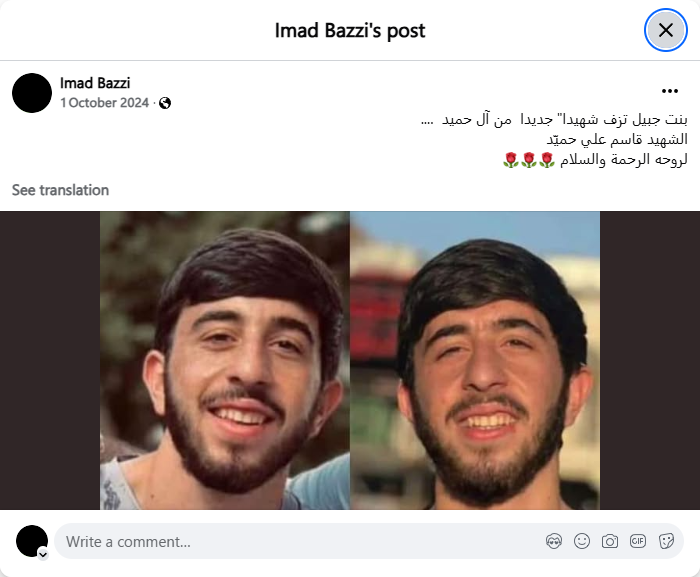Click See translation link
Viewport: 700px width, 577px height.
point(60,190)
